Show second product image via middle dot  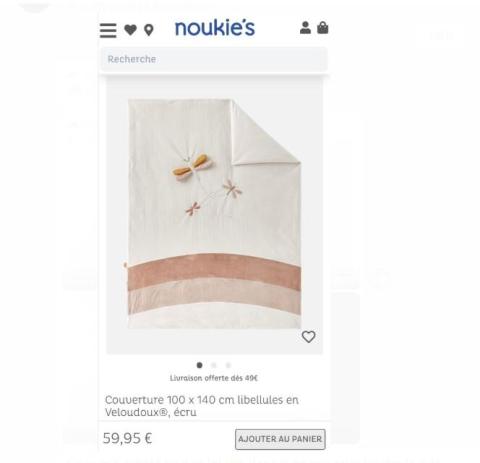(214, 365)
